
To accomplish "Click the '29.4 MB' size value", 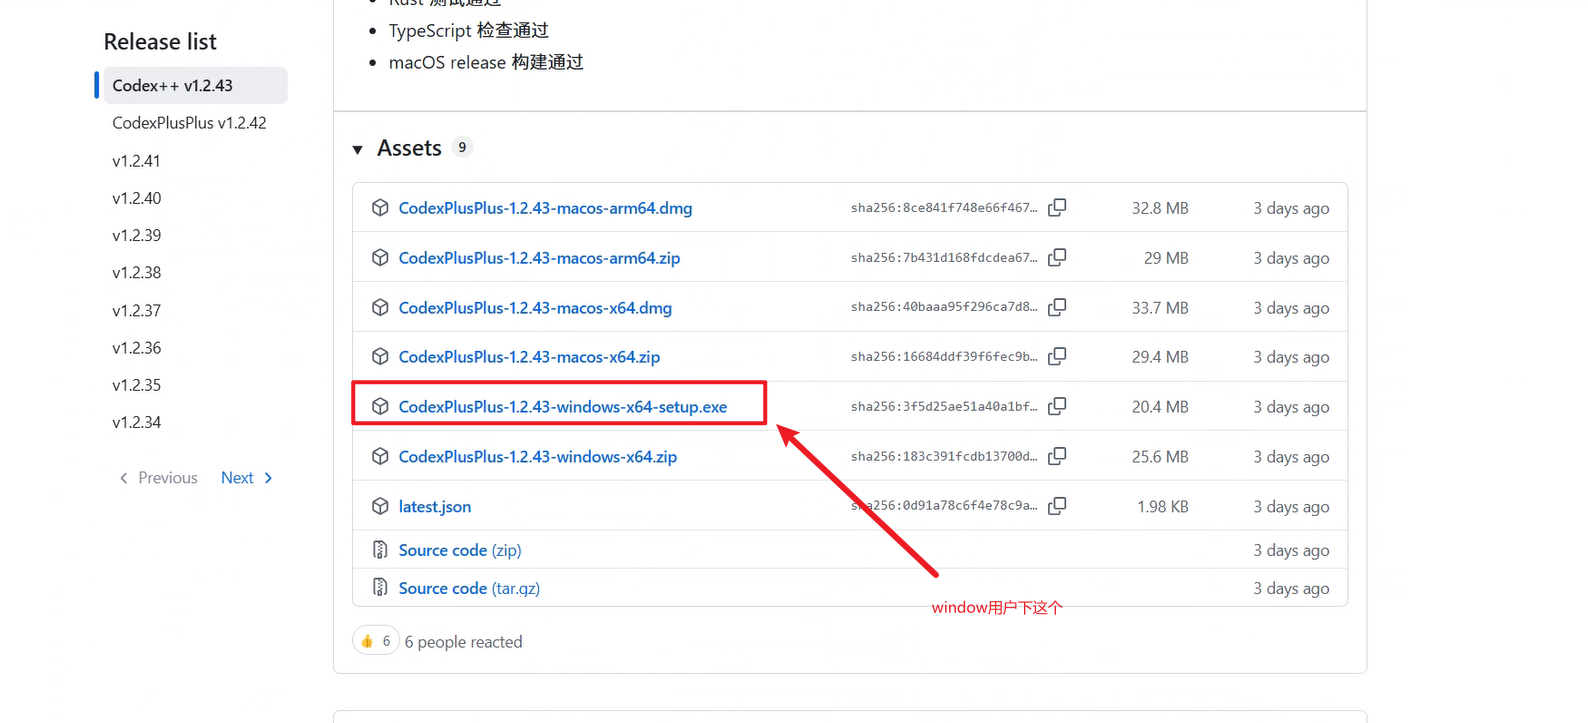I will (x=1160, y=357).
